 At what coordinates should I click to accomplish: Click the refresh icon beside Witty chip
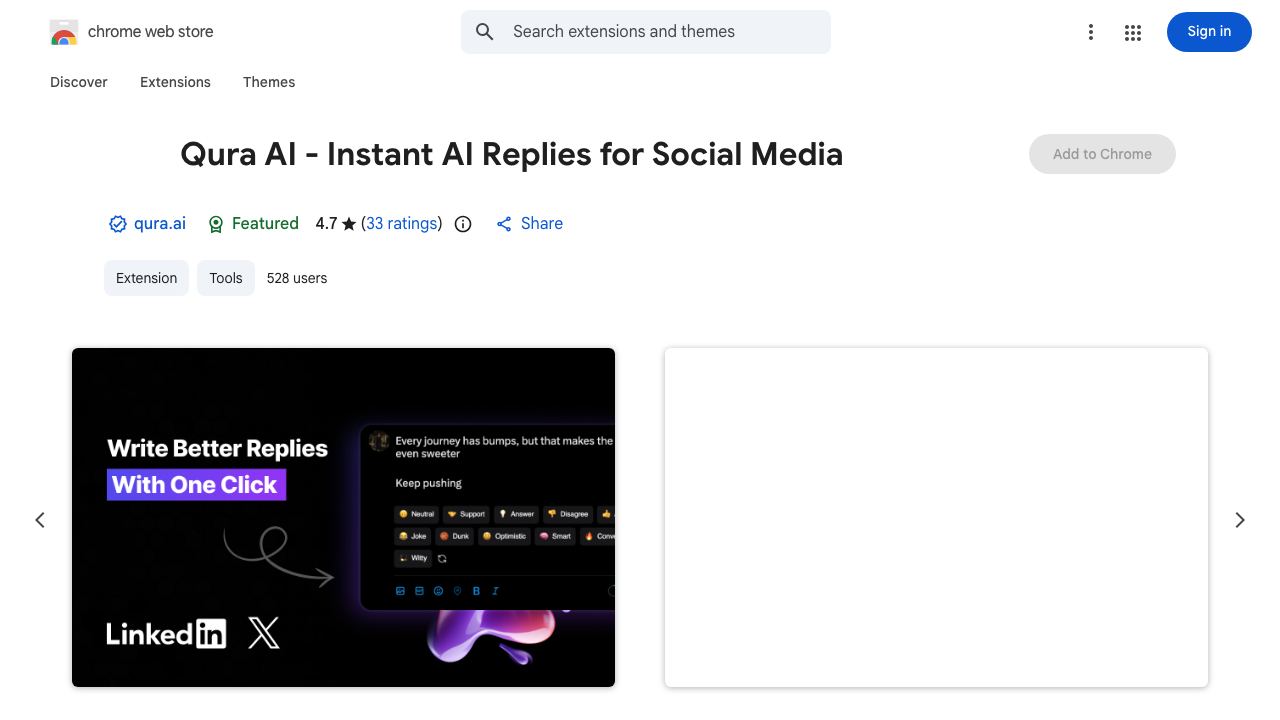tap(442, 559)
